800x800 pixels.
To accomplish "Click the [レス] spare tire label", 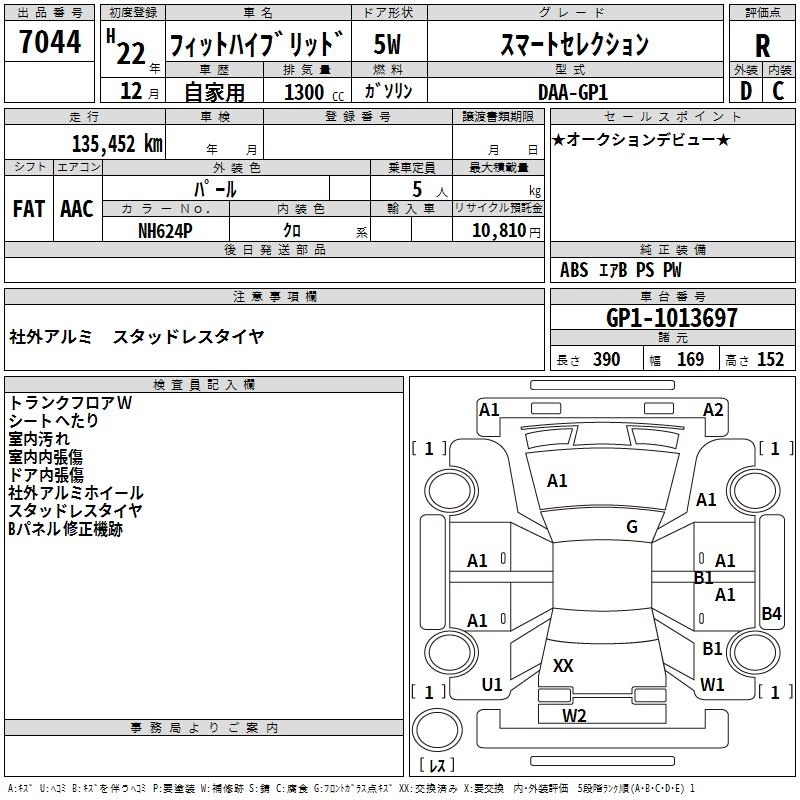I will tap(437, 765).
